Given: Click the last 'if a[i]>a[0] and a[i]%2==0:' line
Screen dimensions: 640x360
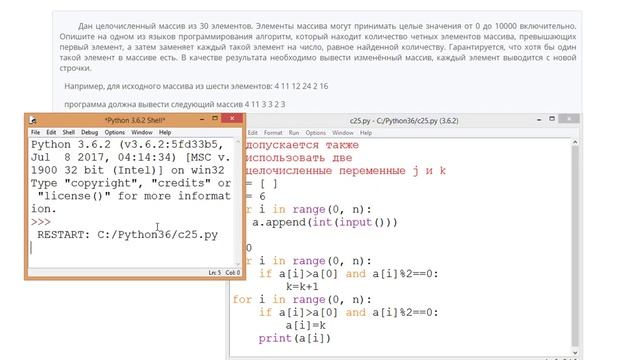Looking at the screenshot, I should tap(348, 313).
